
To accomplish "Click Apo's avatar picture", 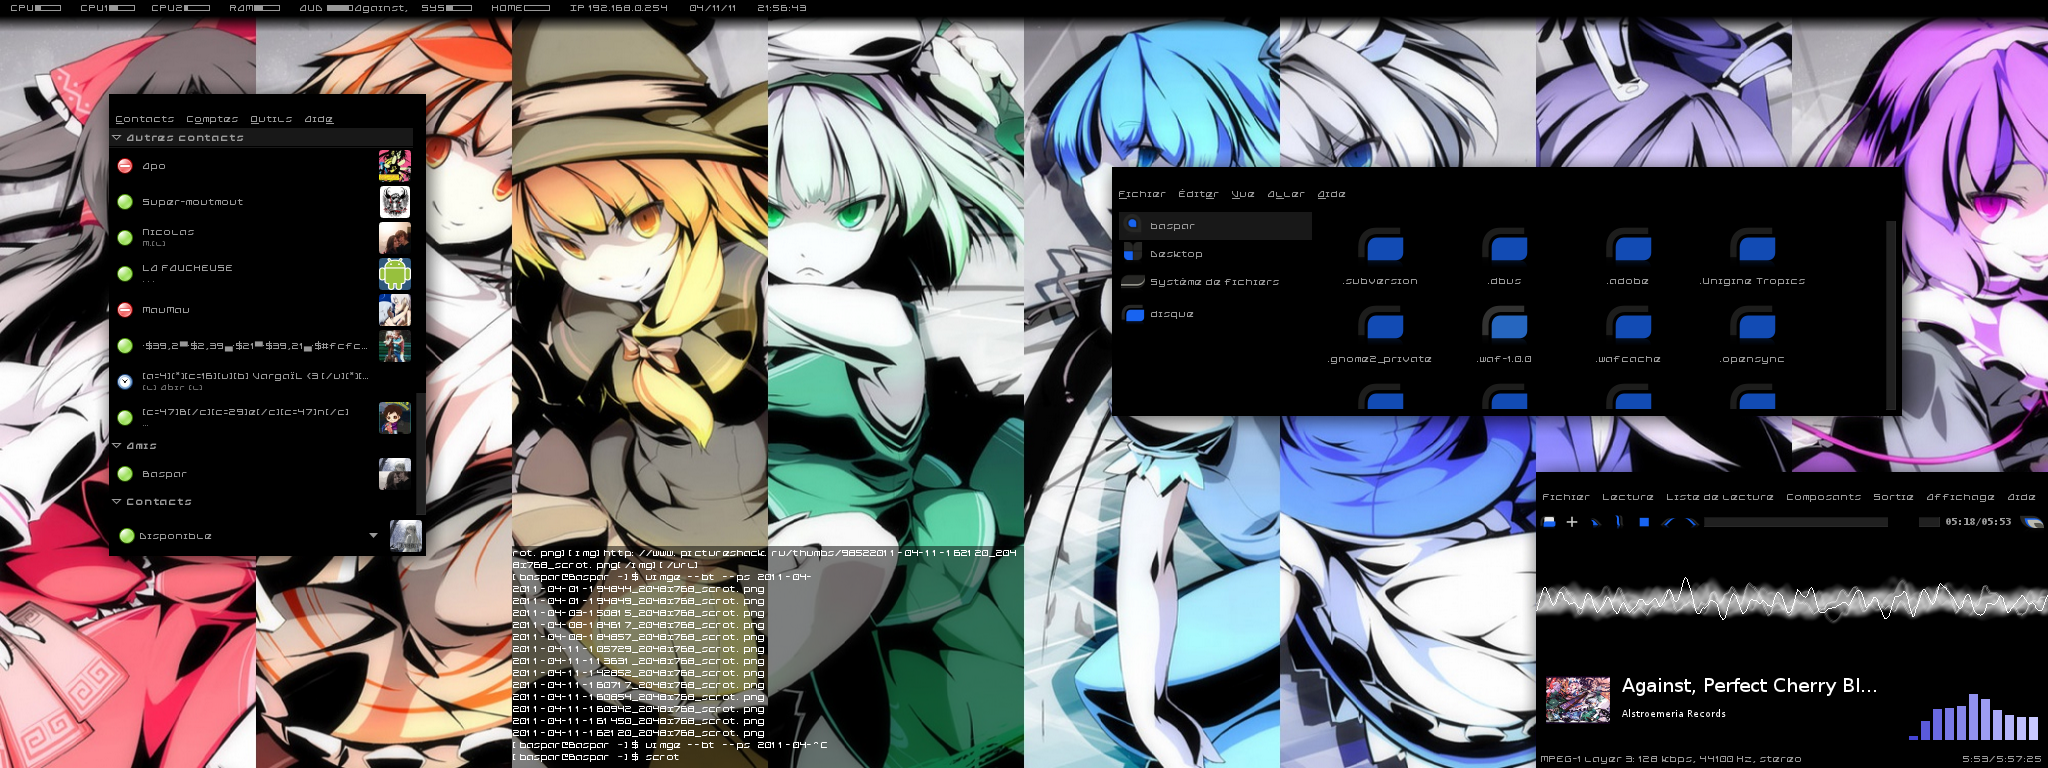I will pyautogui.click(x=395, y=166).
